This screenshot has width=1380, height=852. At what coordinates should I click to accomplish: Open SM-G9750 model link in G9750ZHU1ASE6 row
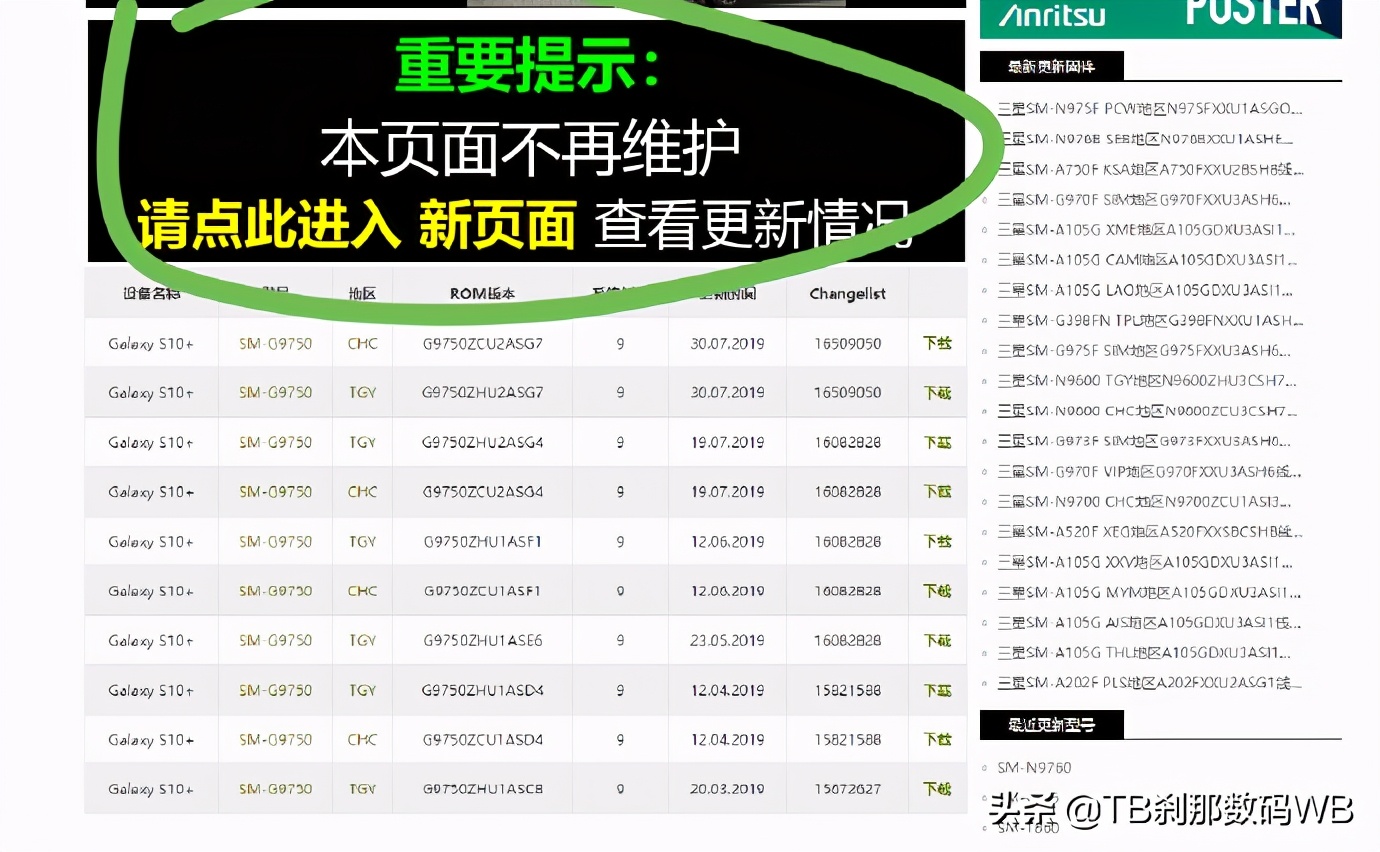[x=275, y=640]
